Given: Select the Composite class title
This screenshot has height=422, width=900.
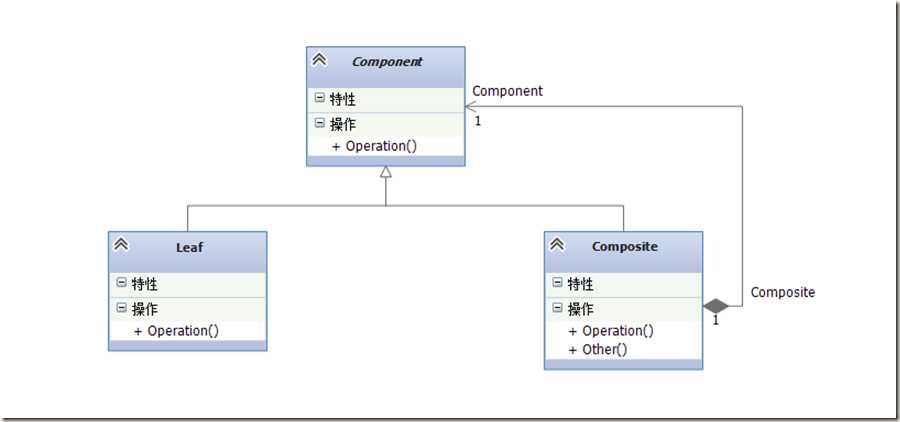Looking at the screenshot, I should (x=624, y=246).
